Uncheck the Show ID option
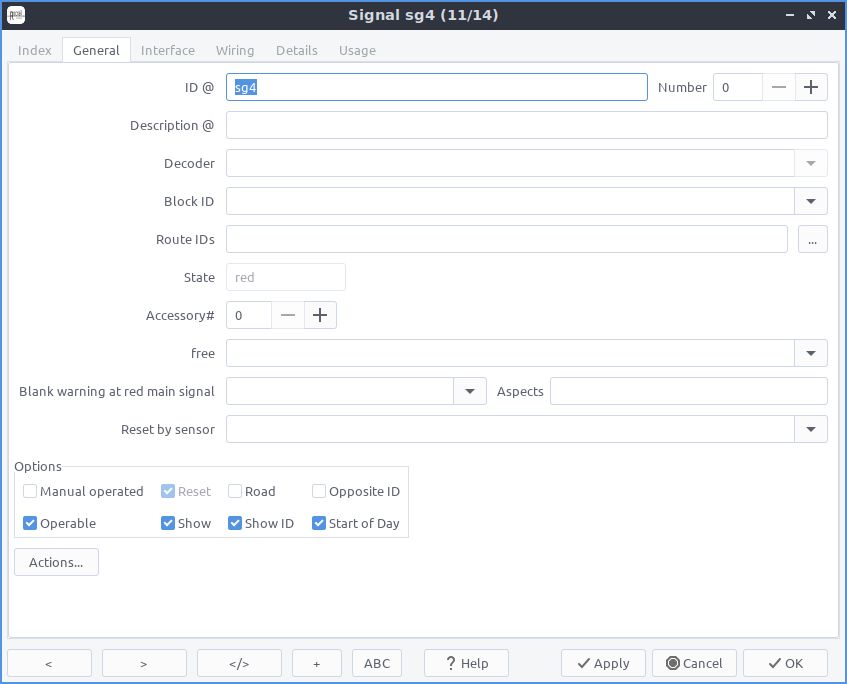This screenshot has width=847, height=684. (x=234, y=523)
